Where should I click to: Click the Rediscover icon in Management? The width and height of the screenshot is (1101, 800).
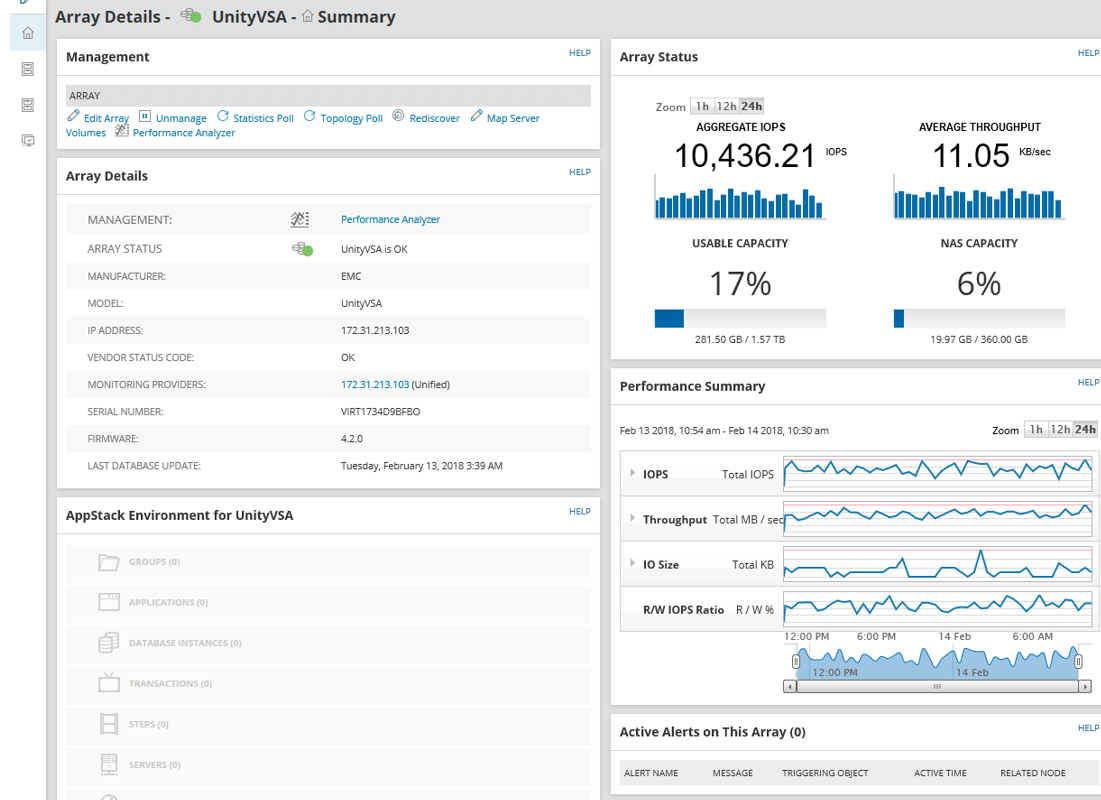399,117
